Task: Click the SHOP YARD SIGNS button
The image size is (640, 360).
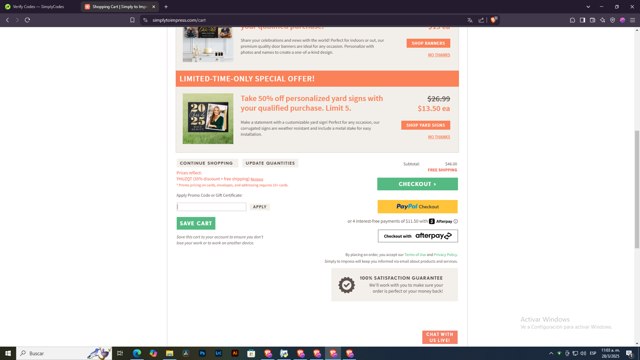Action: point(425,125)
